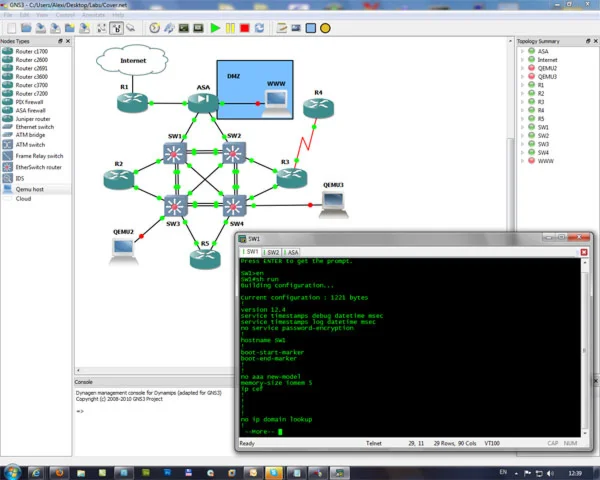The width and height of the screenshot is (600, 480).
Task: Select EtherSwitch router in Nodes Types list
Action: [x=40, y=166]
